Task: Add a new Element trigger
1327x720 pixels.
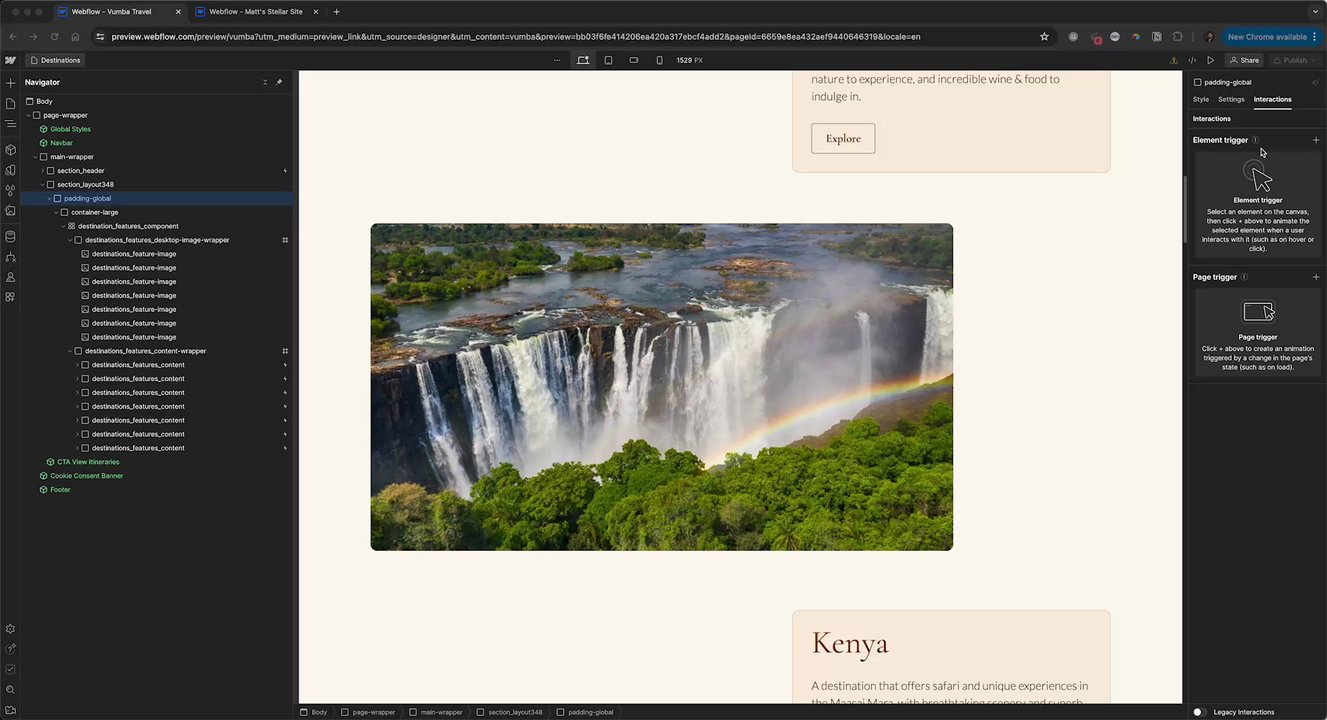Action: pos(1315,140)
